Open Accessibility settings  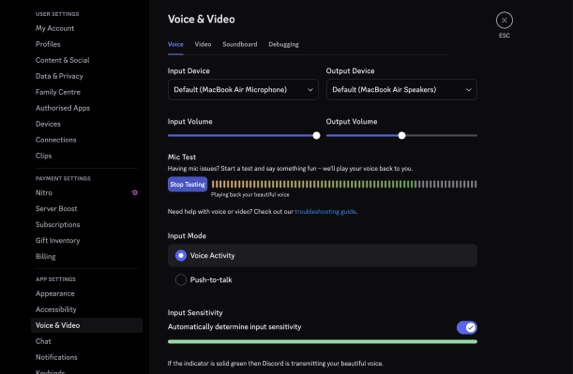tap(56, 309)
